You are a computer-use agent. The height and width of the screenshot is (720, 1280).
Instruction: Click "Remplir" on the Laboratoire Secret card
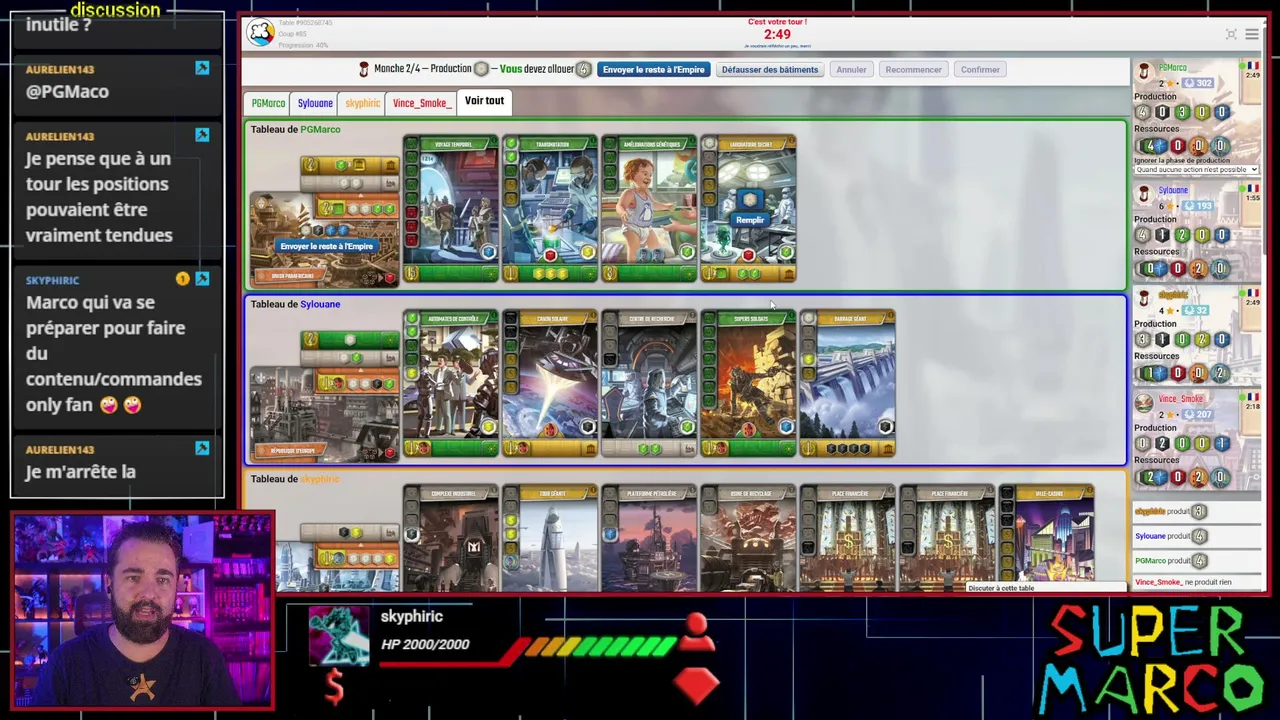[749, 220]
